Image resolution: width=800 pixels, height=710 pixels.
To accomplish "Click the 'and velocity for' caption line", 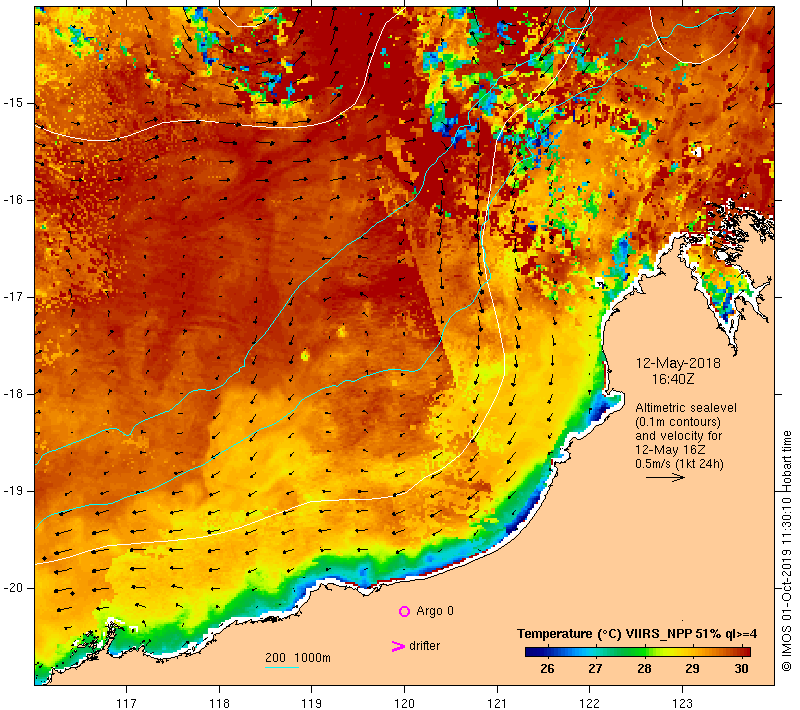I will (x=679, y=436).
